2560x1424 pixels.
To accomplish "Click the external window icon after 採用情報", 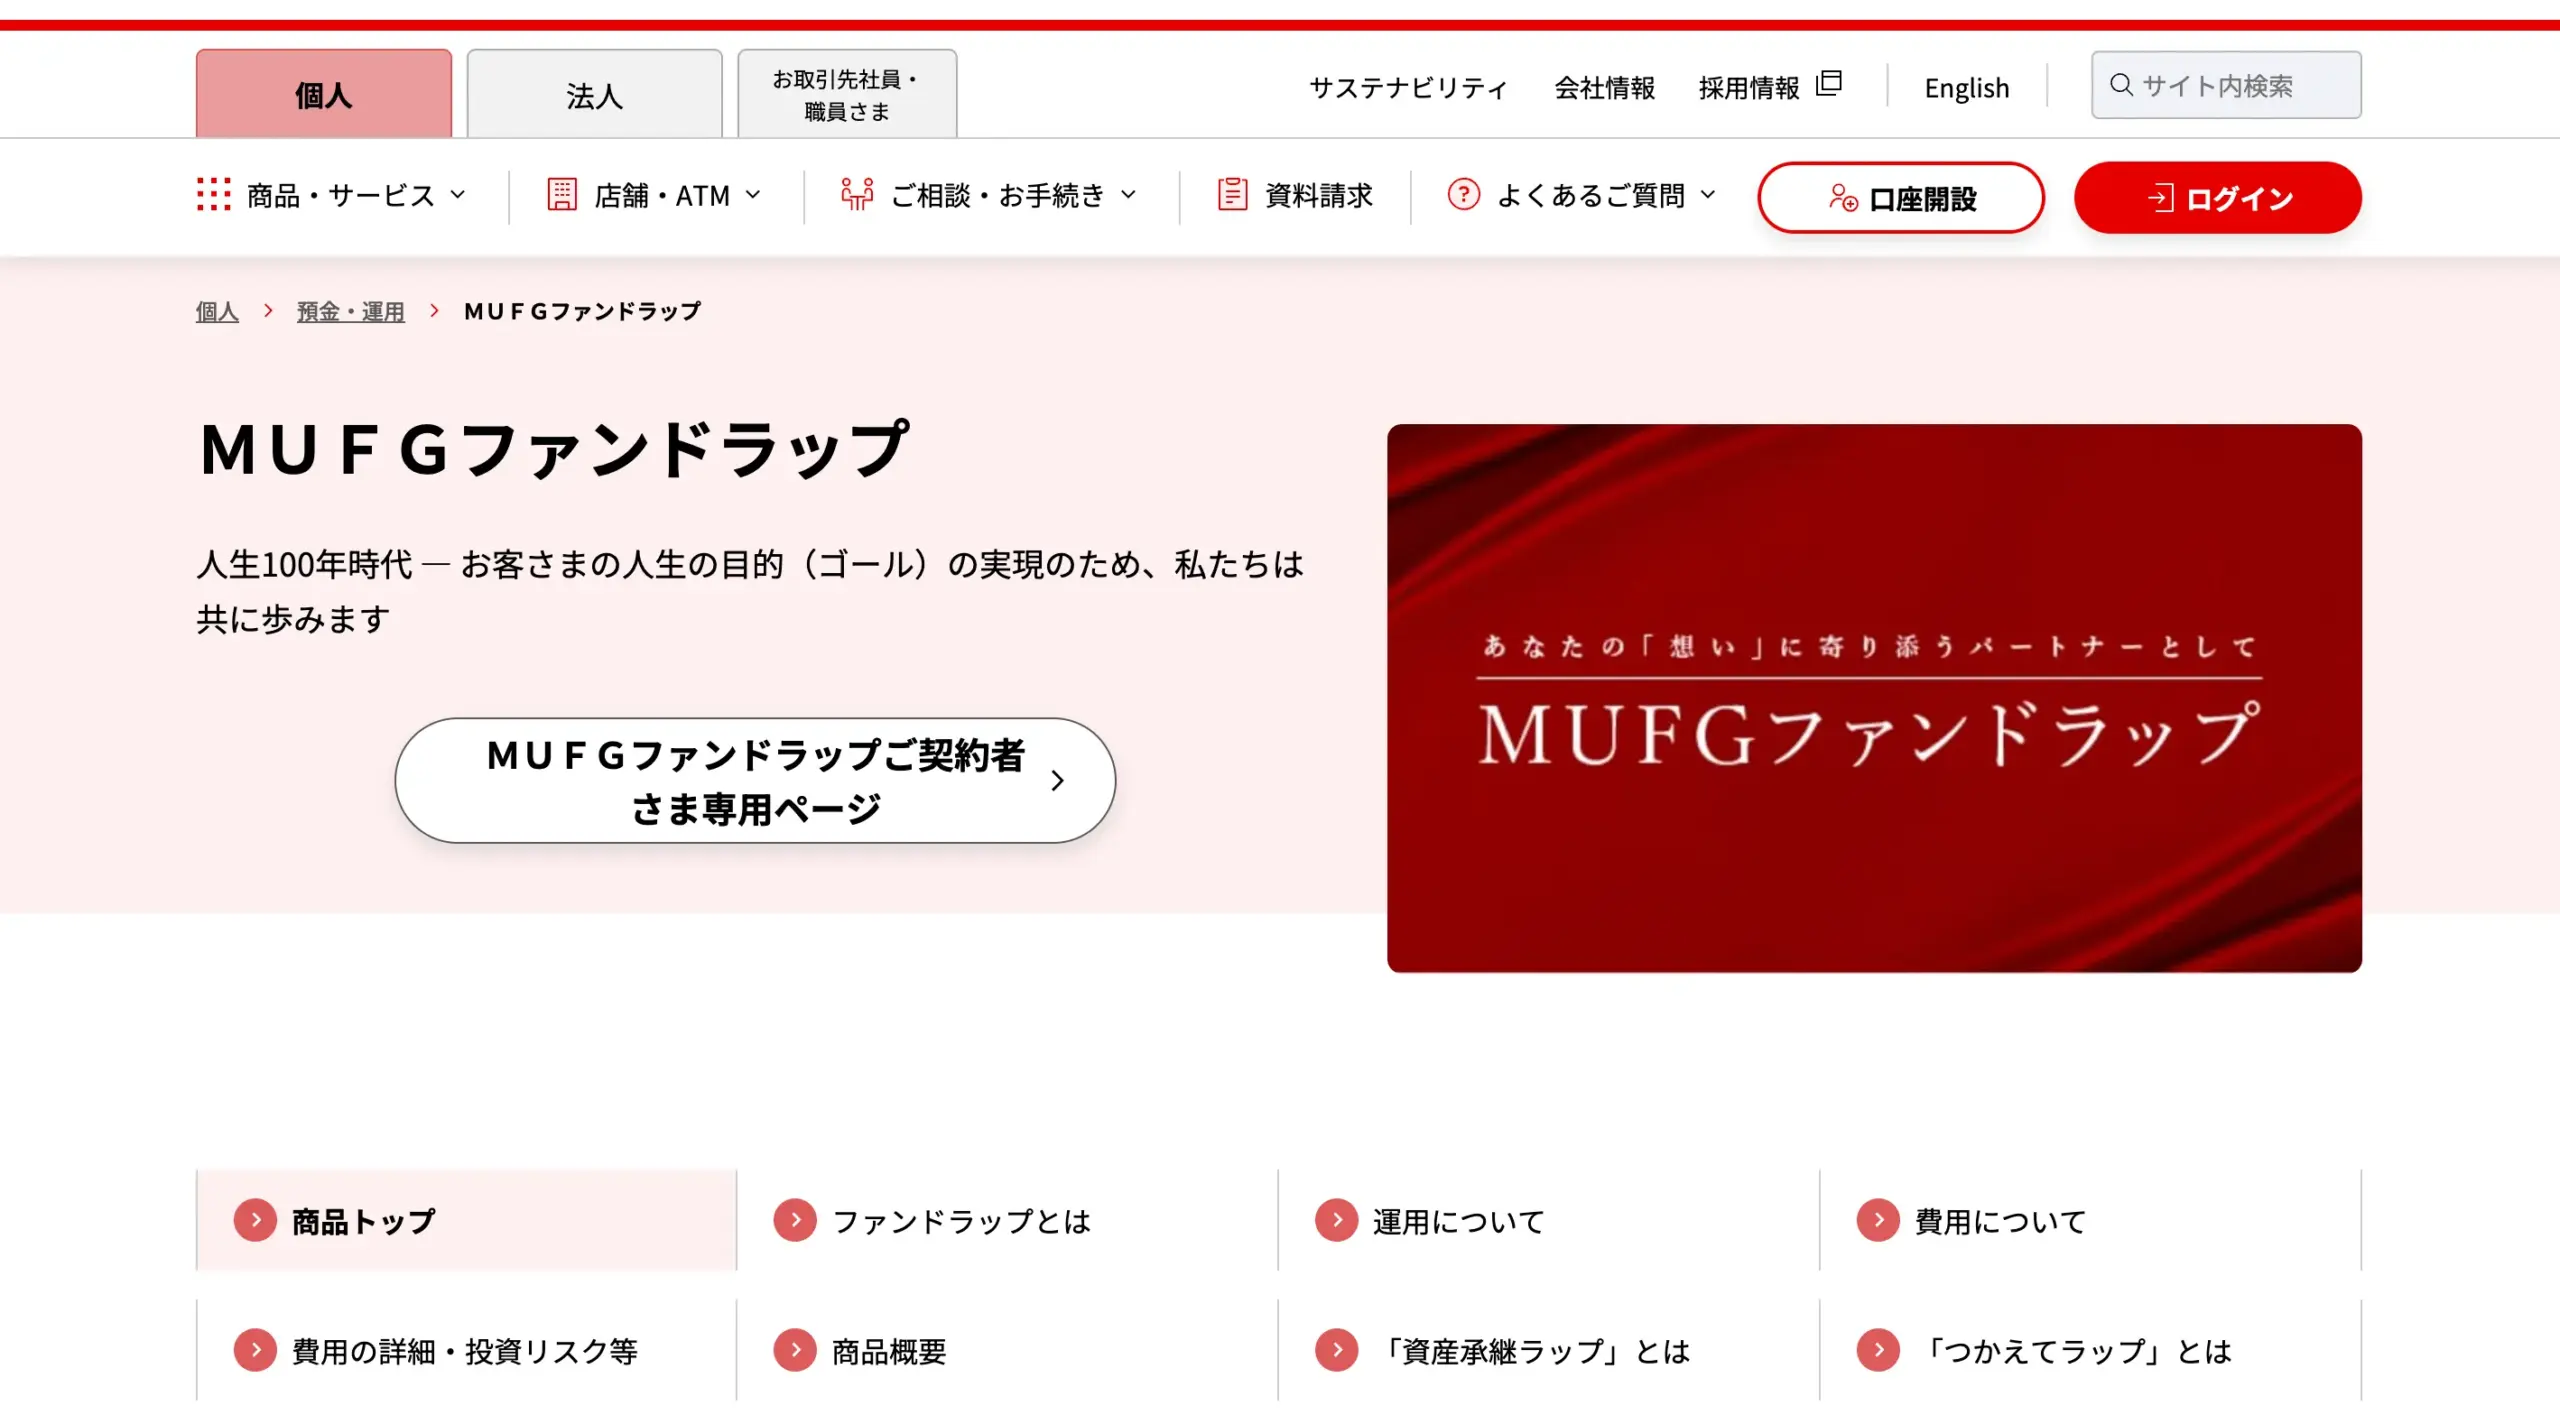I will [x=1829, y=83].
